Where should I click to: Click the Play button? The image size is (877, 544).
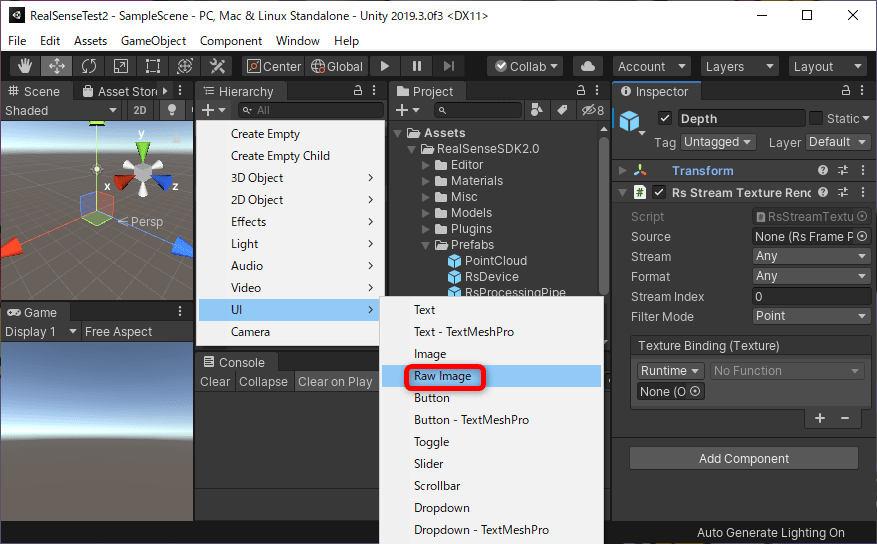[385, 67]
